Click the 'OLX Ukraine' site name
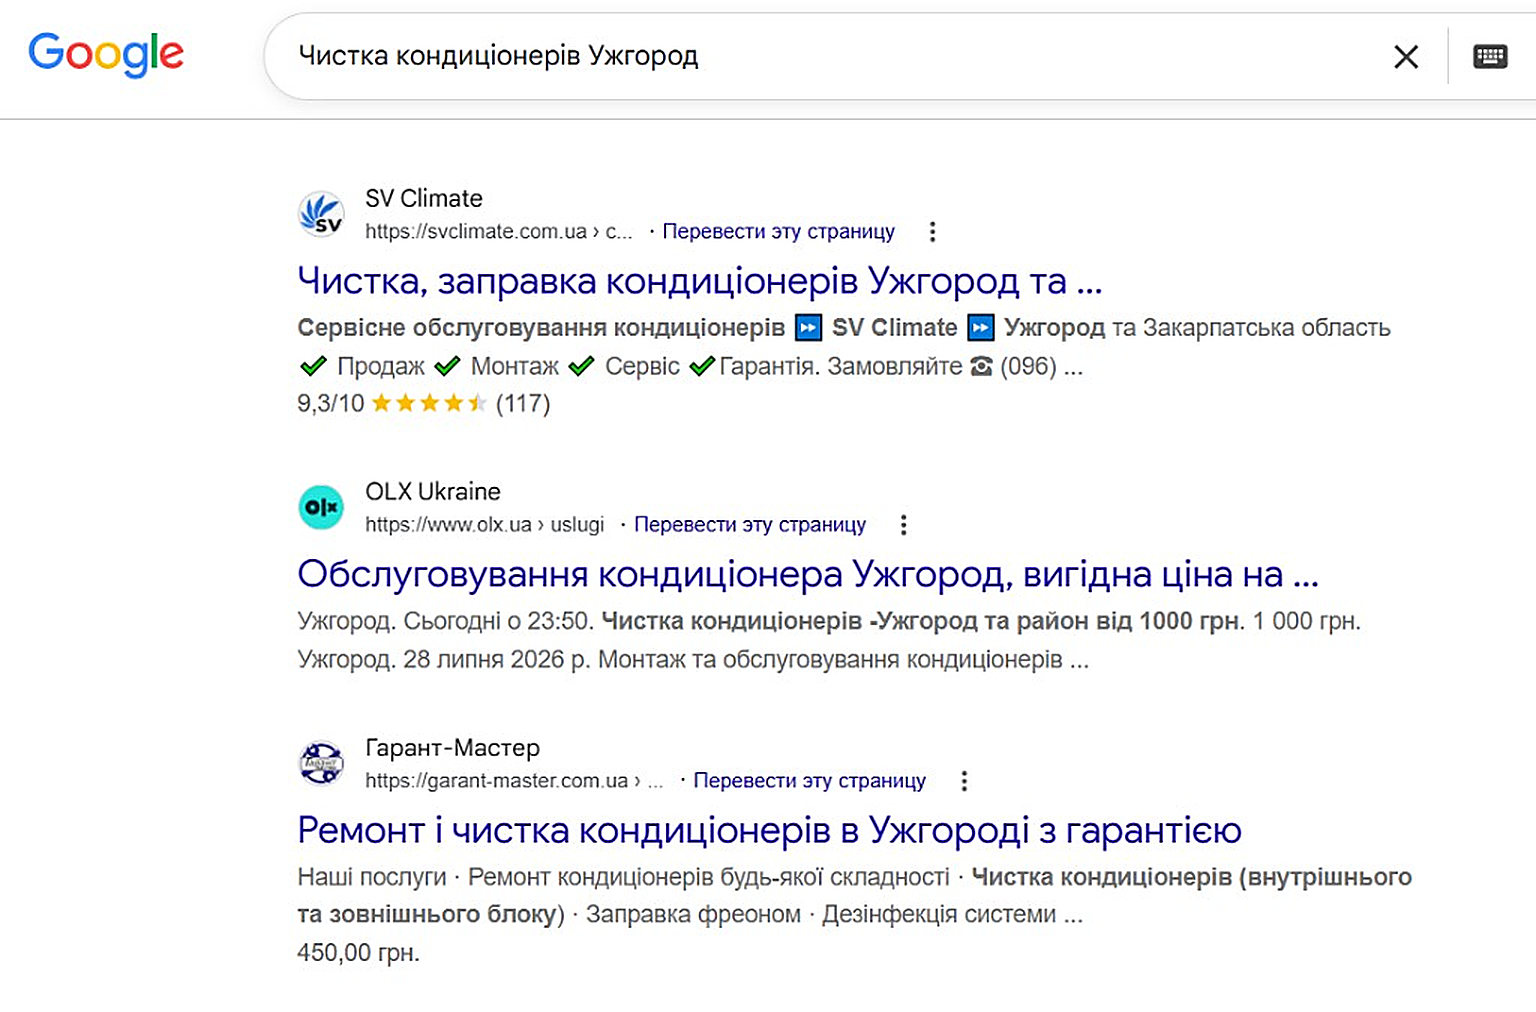 click(433, 492)
